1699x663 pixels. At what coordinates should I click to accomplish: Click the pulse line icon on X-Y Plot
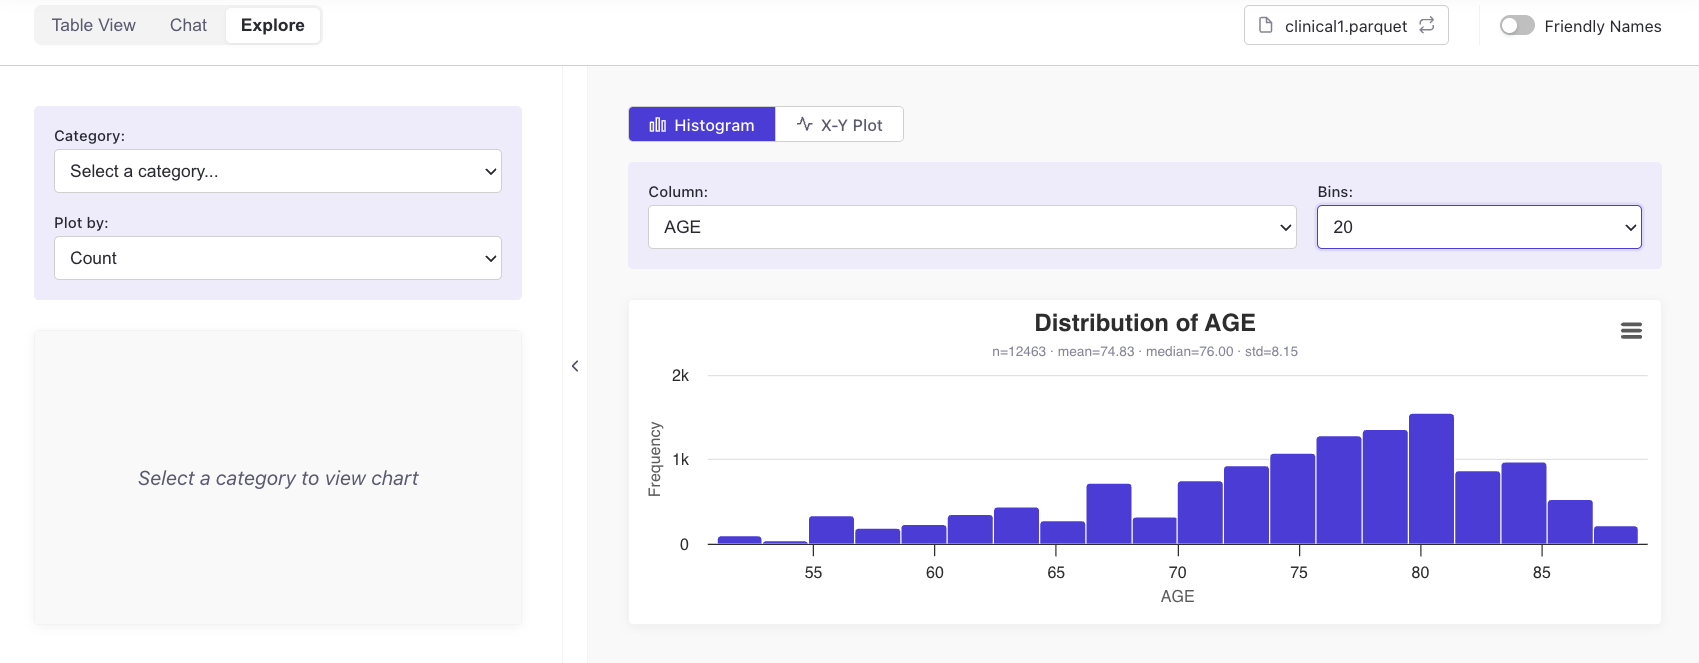805,124
